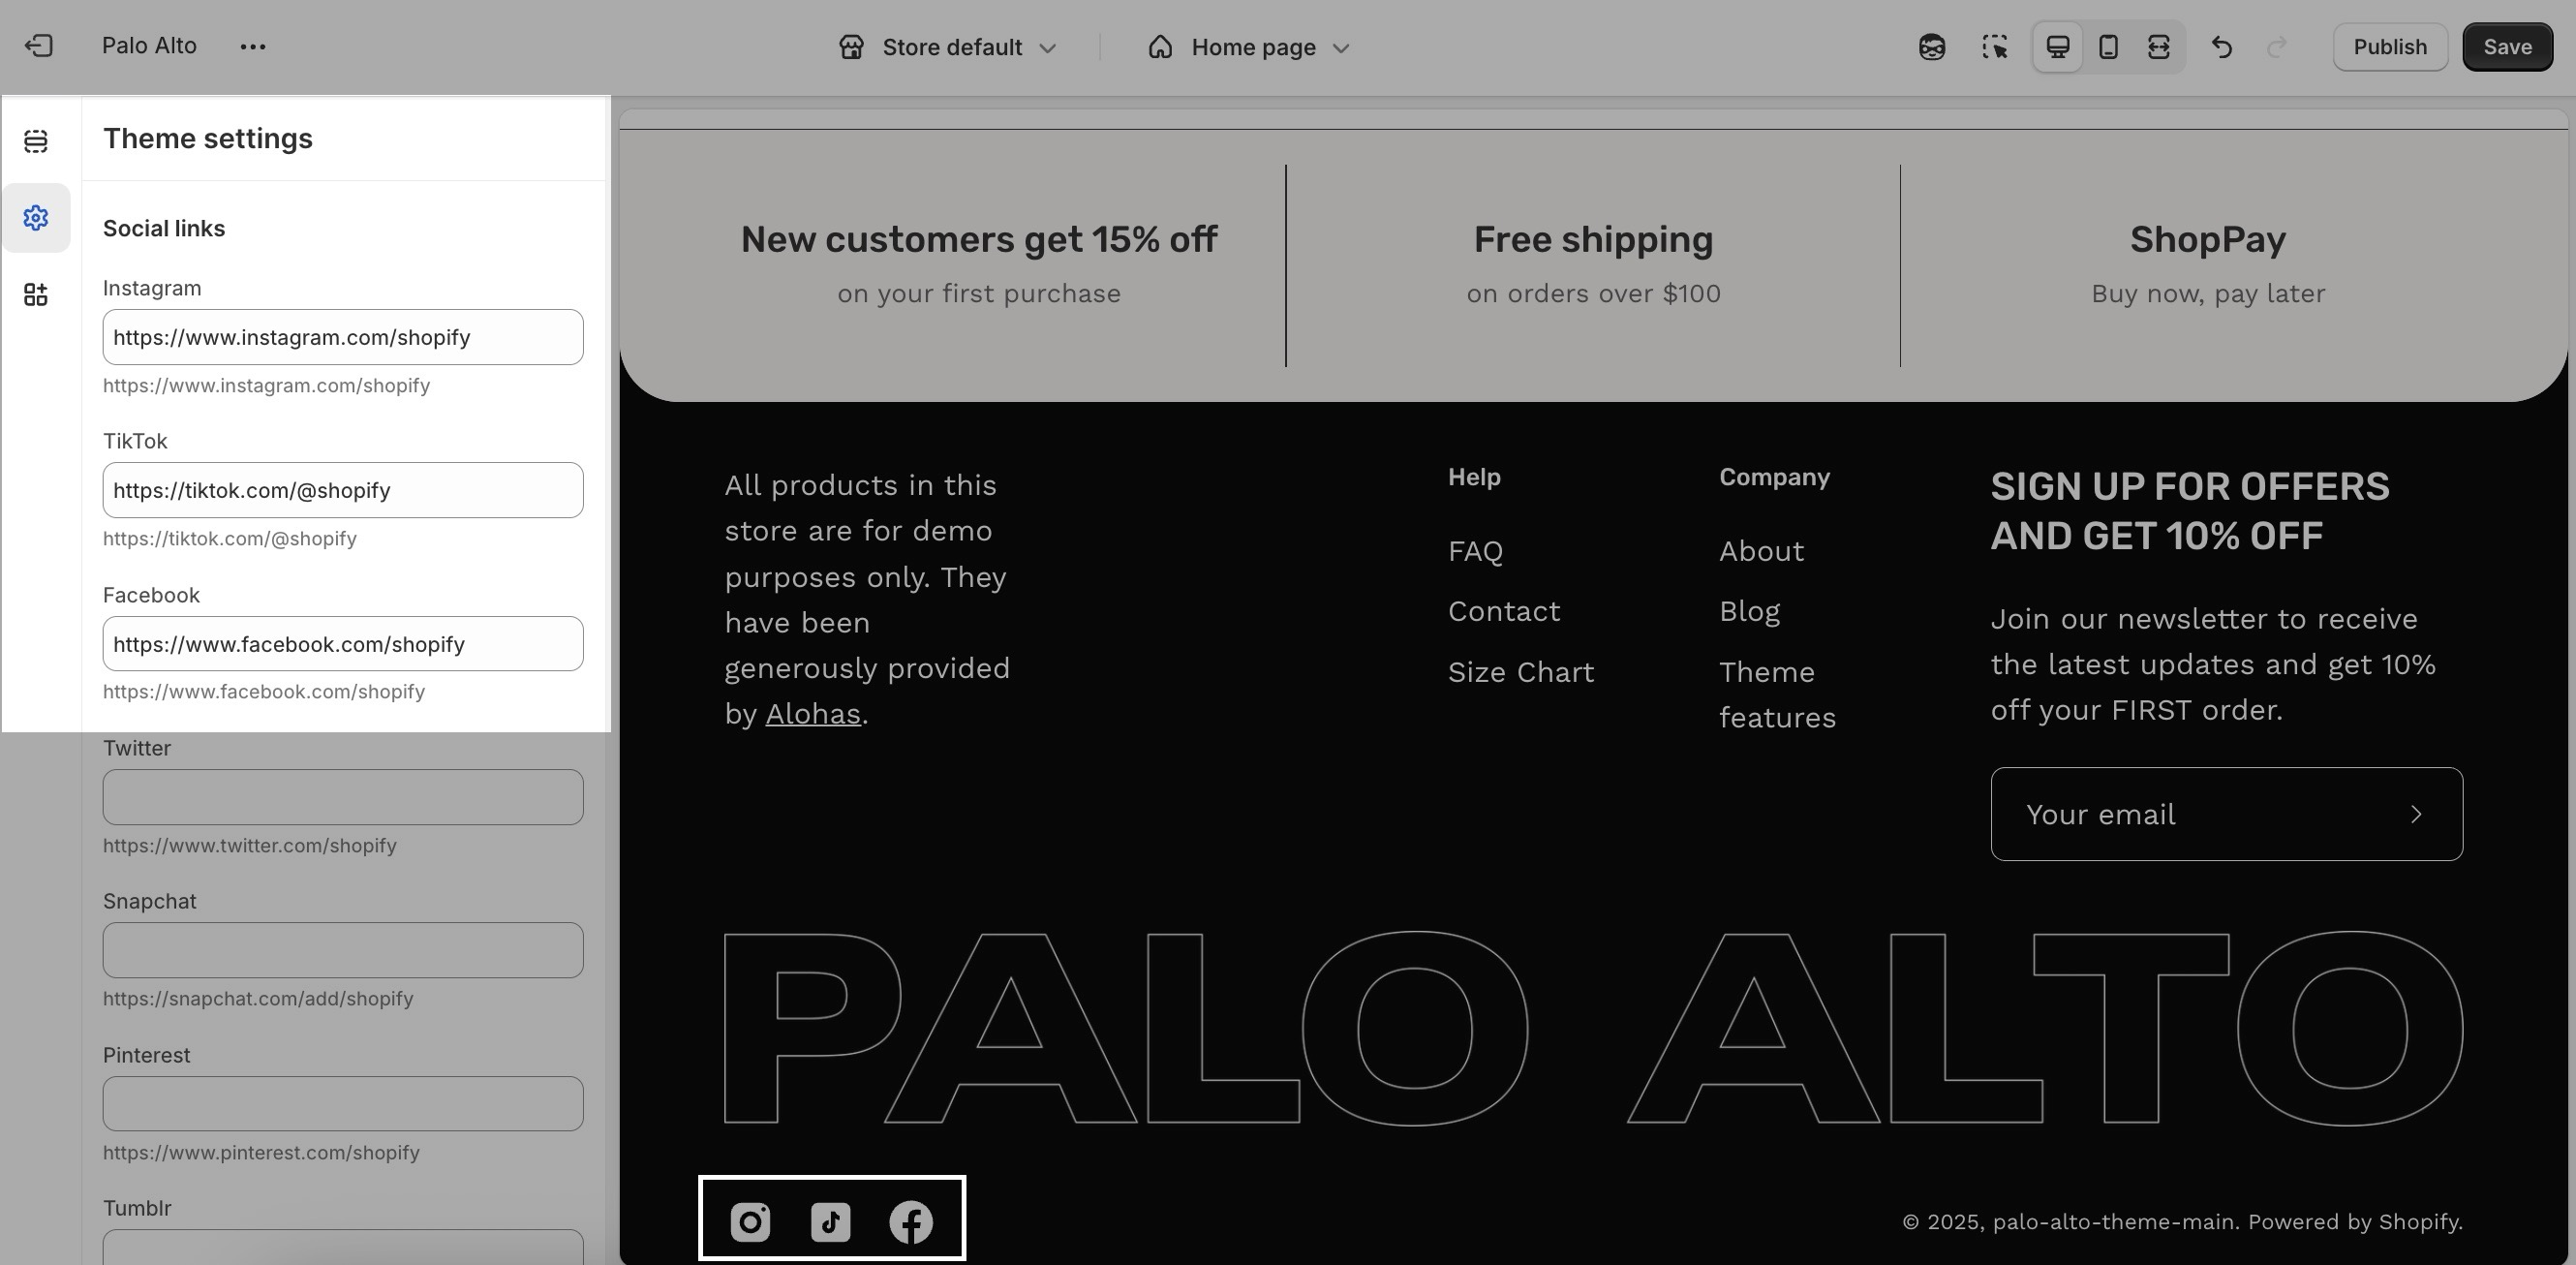Screen dimensions: 2576x1265
Task: Open the FAQ footer menu link
Action: pyautogui.click(x=1475, y=551)
